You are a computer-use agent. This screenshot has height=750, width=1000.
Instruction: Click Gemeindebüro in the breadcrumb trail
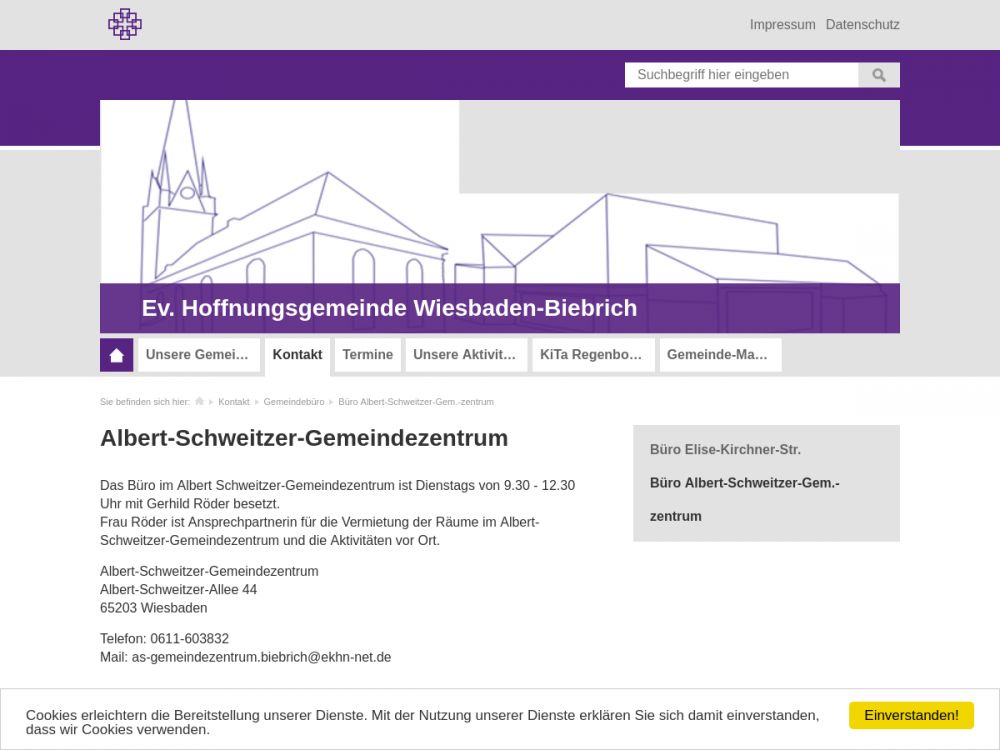pyautogui.click(x=294, y=402)
